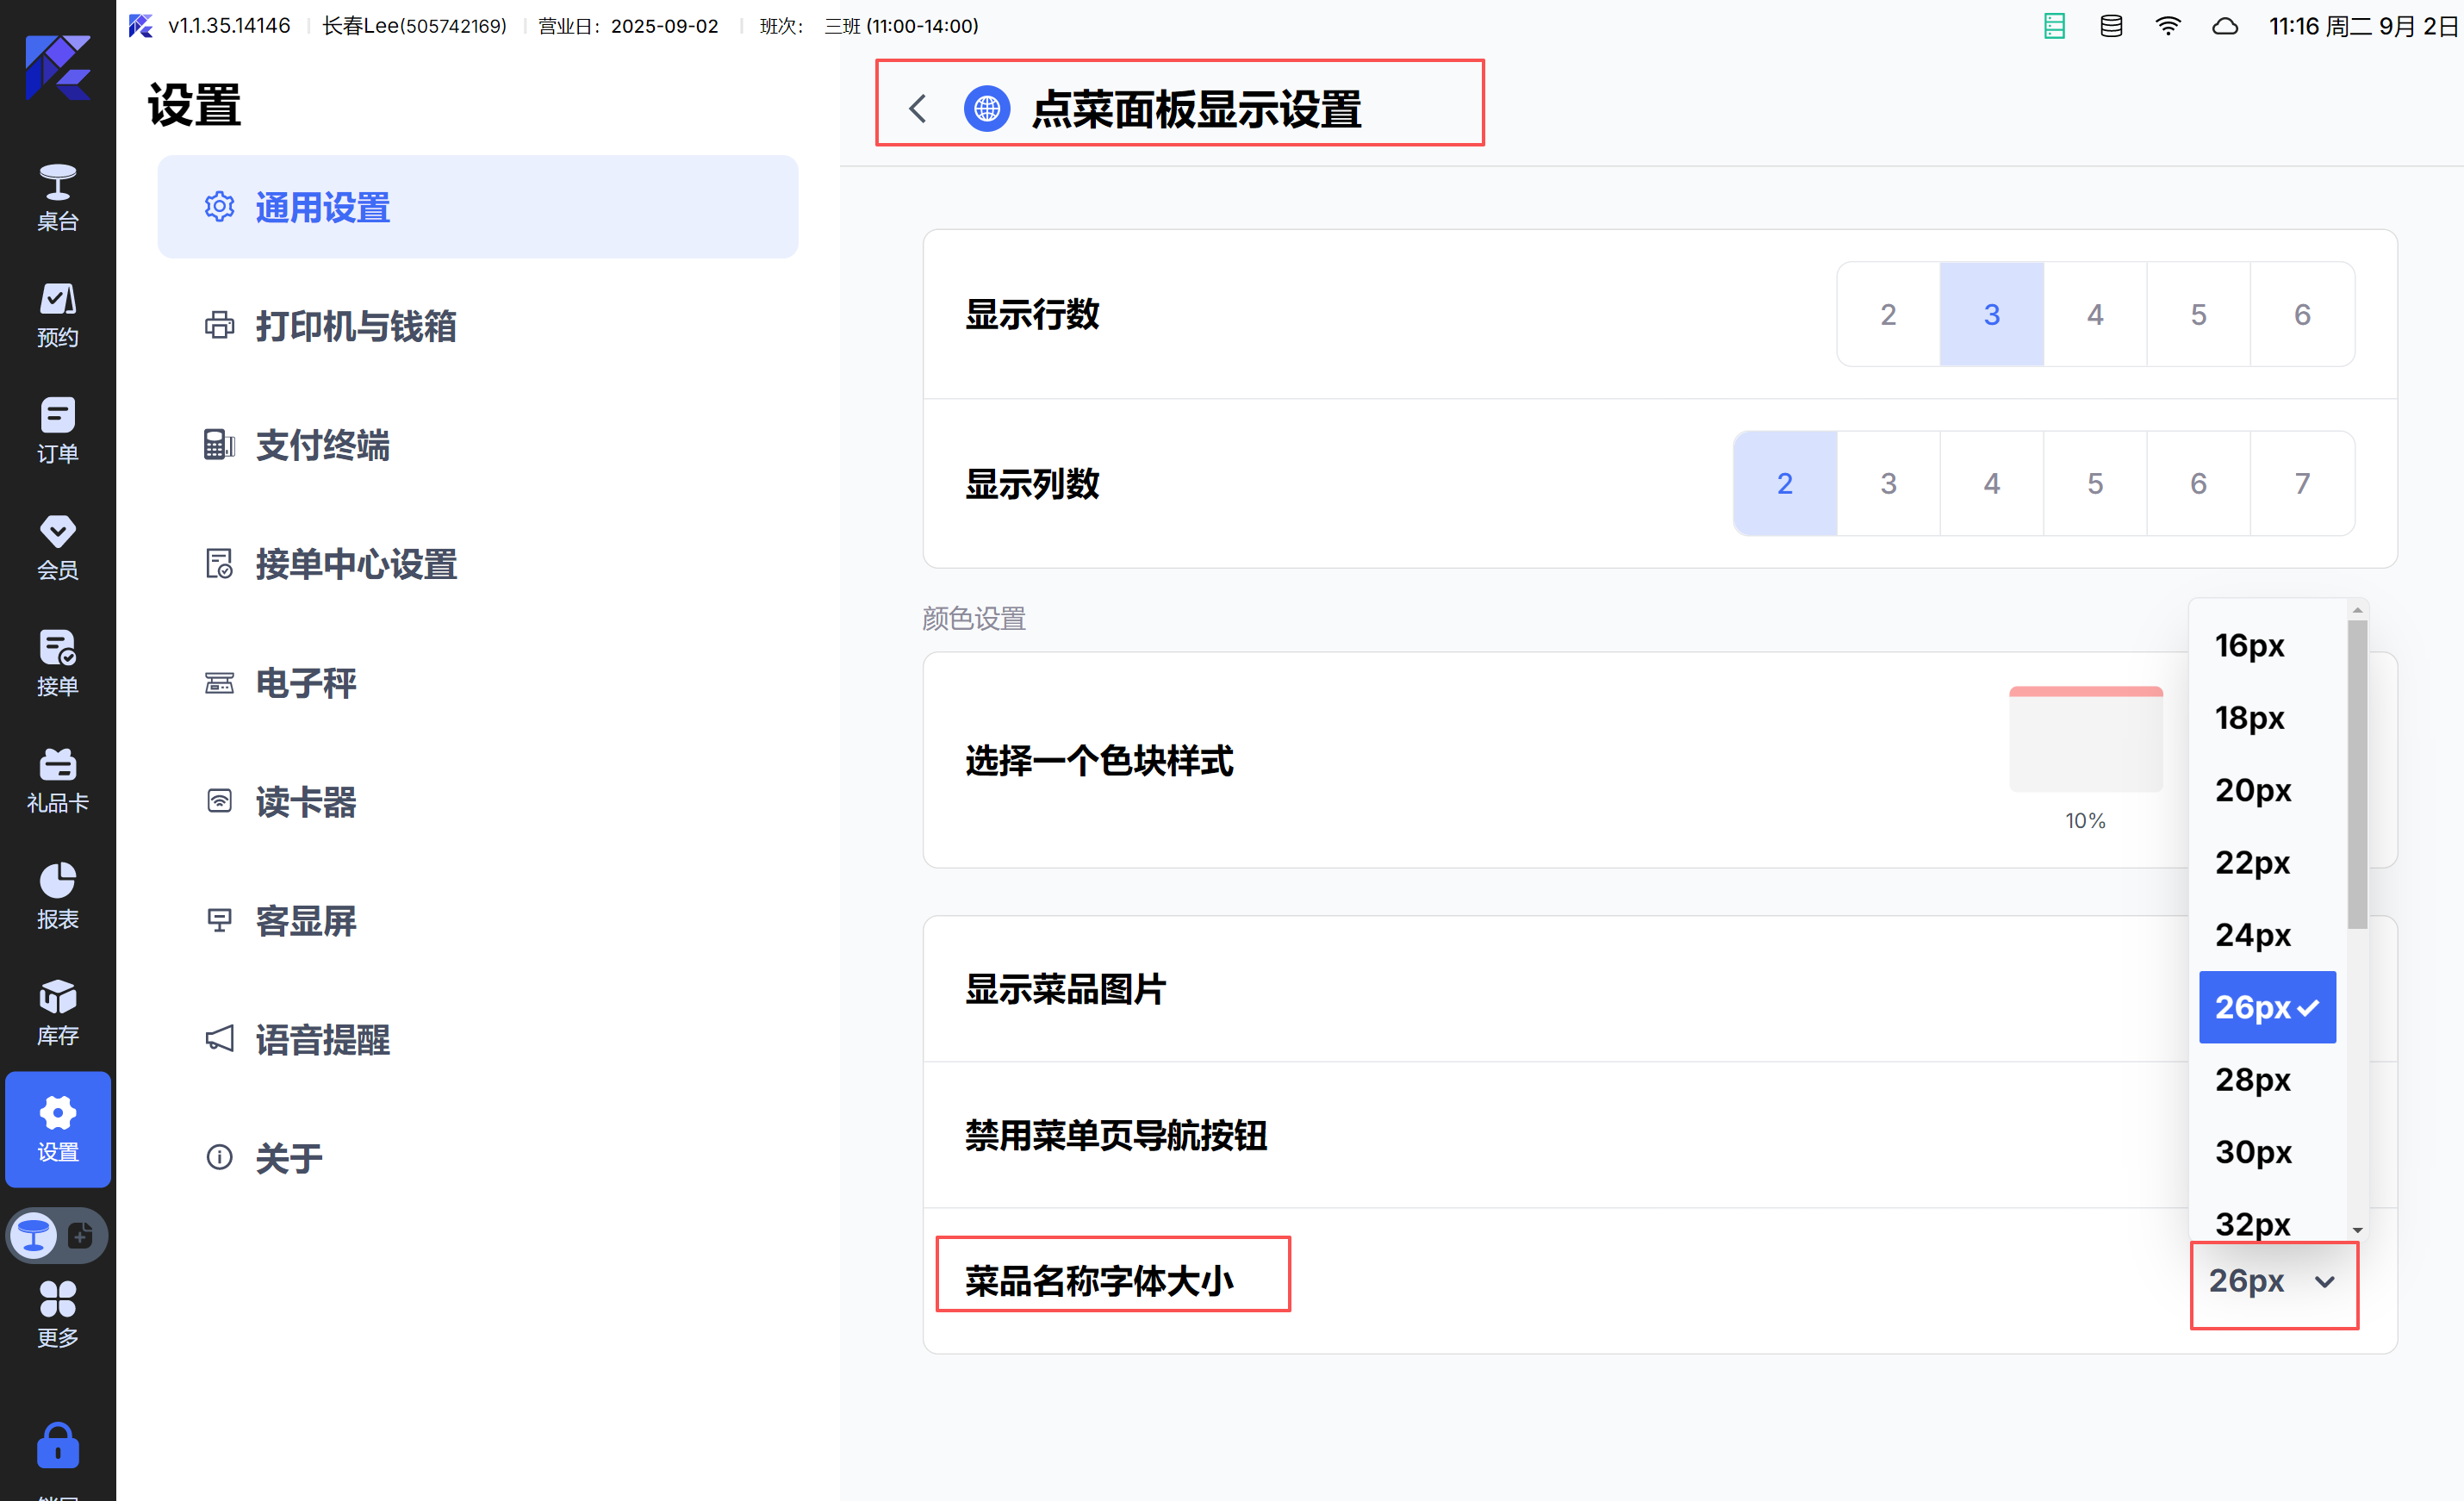The image size is (2464, 1501).
Task: Select the 10% color block style swatch
Action: click(2085, 741)
